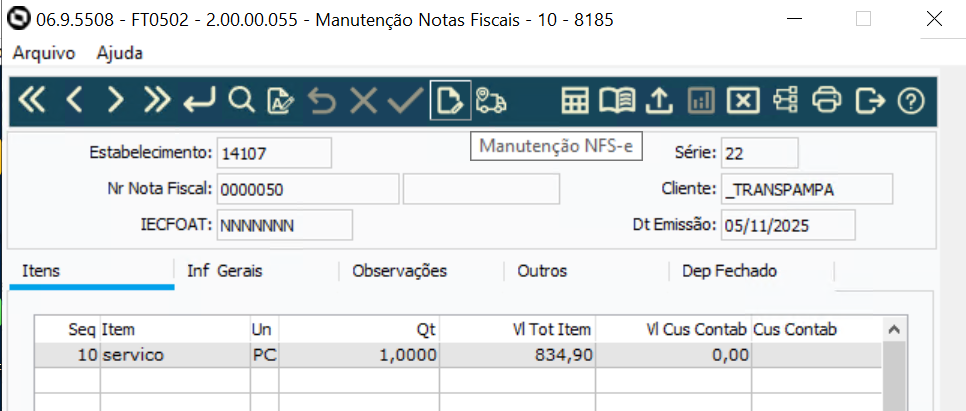
Task: Open the Dep Fechado tab
Action: tap(729, 271)
